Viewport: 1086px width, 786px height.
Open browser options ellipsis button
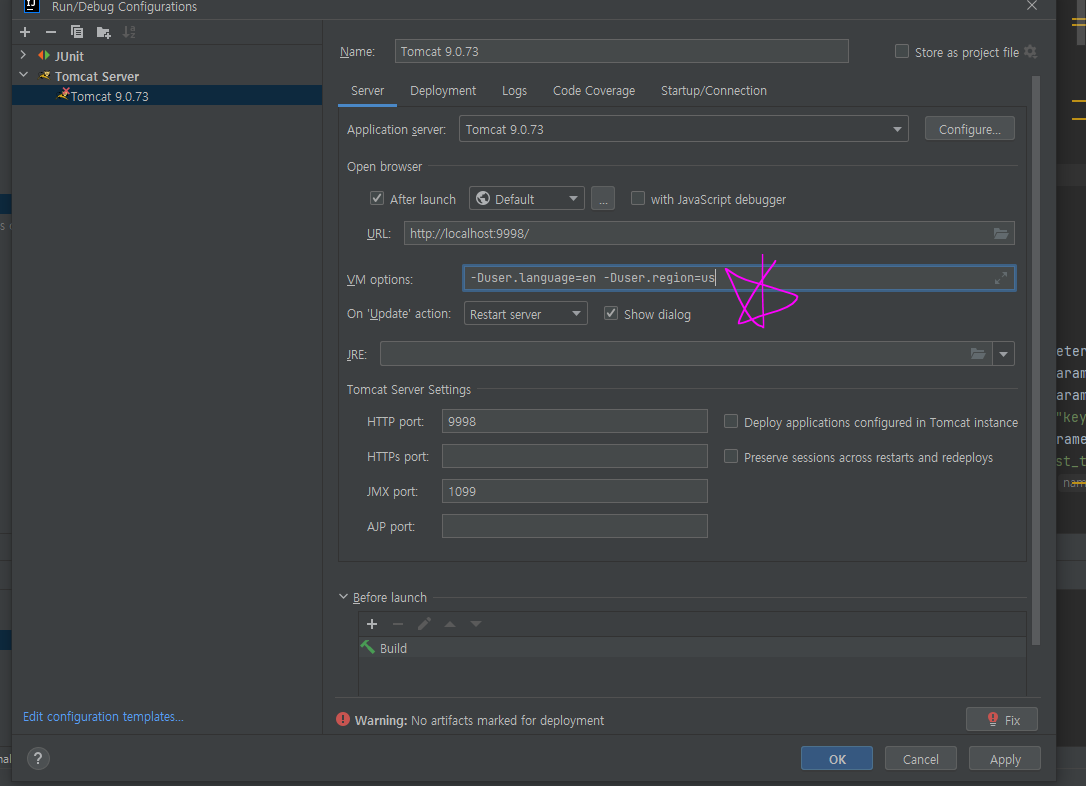603,199
